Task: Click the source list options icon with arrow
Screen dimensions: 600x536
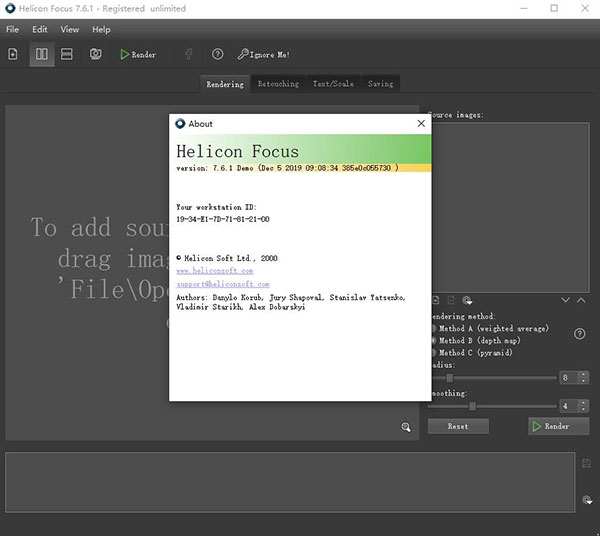Action: point(467,301)
